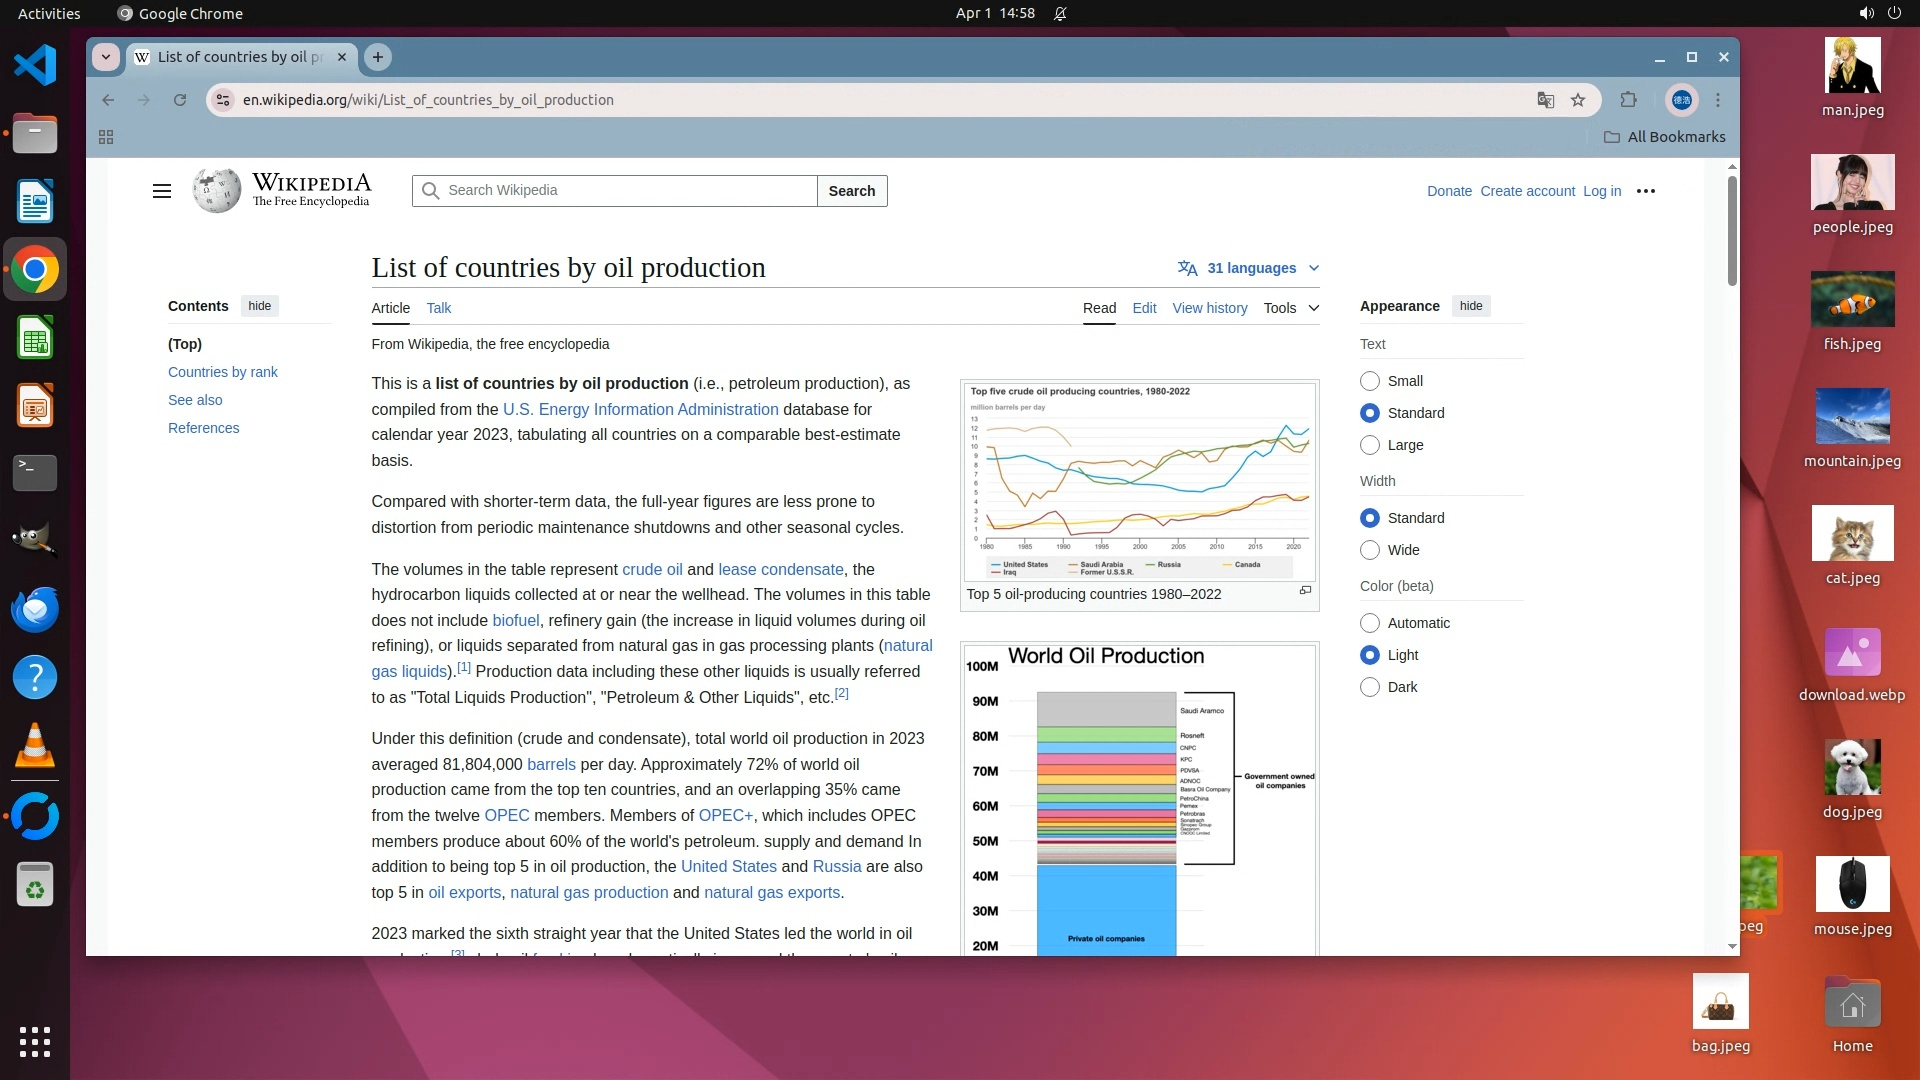Click the Google Translate page icon
This screenshot has width=1920, height=1080.
click(1546, 100)
